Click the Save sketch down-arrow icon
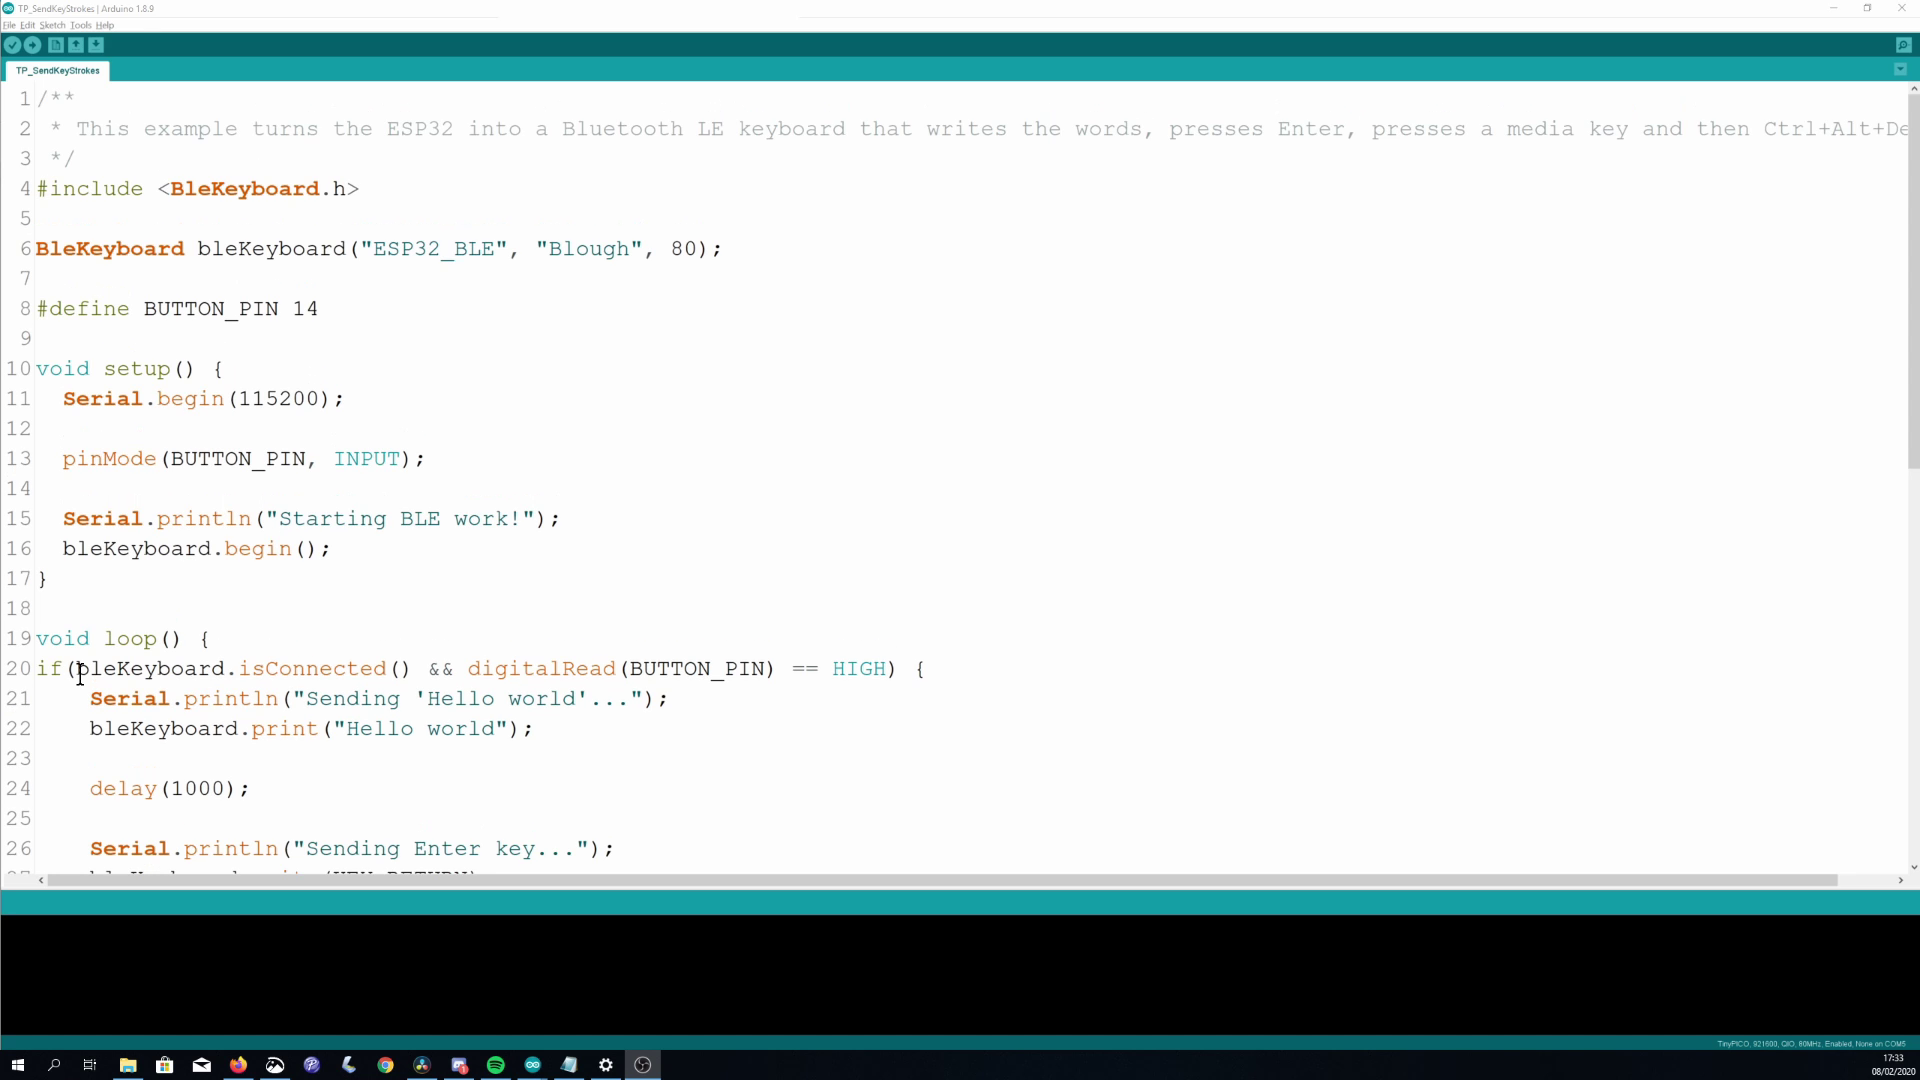Viewport: 1920px width, 1080px height. (x=96, y=45)
